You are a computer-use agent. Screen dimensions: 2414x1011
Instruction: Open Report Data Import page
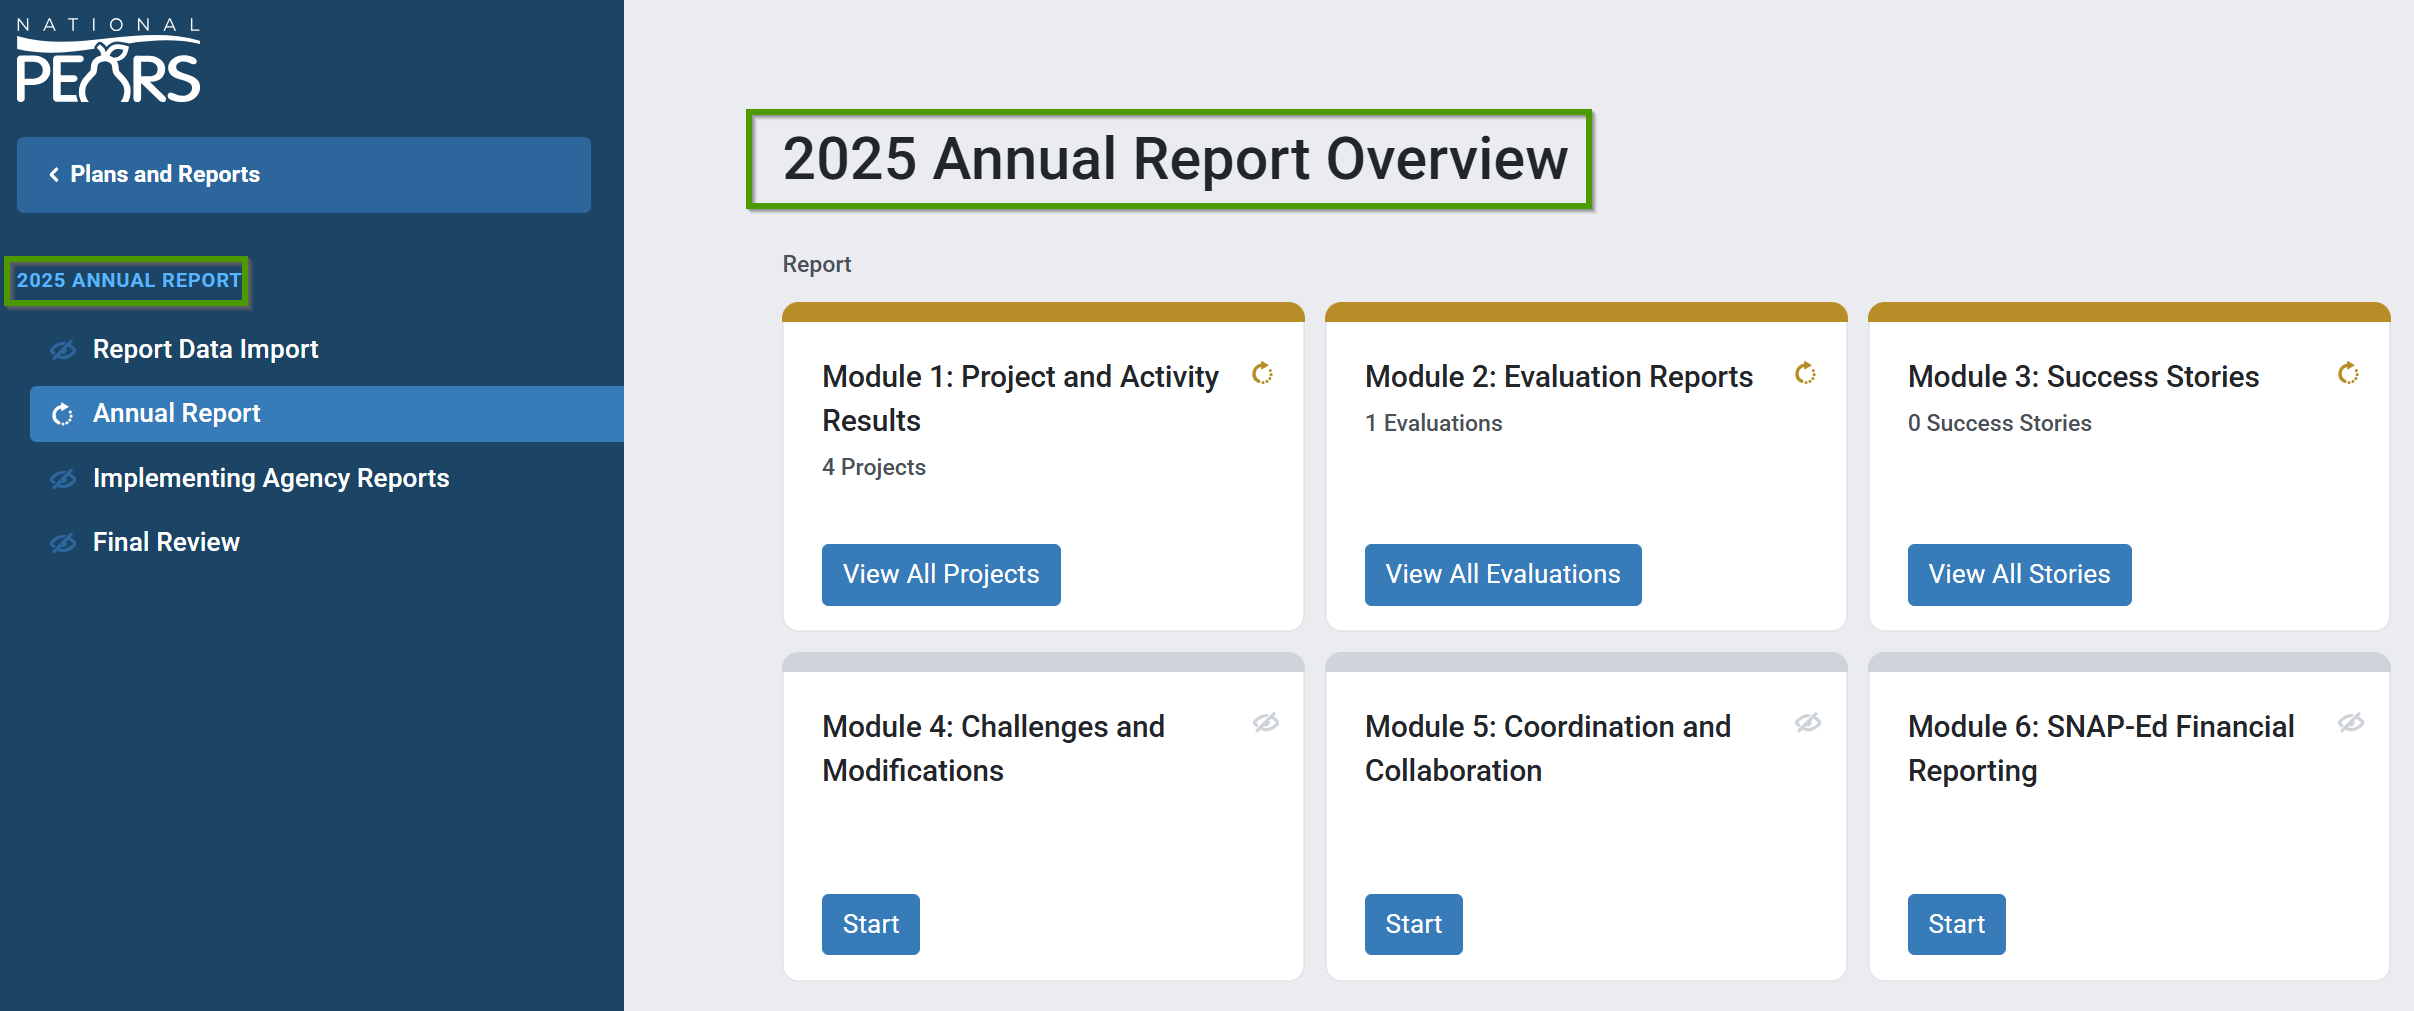point(205,349)
